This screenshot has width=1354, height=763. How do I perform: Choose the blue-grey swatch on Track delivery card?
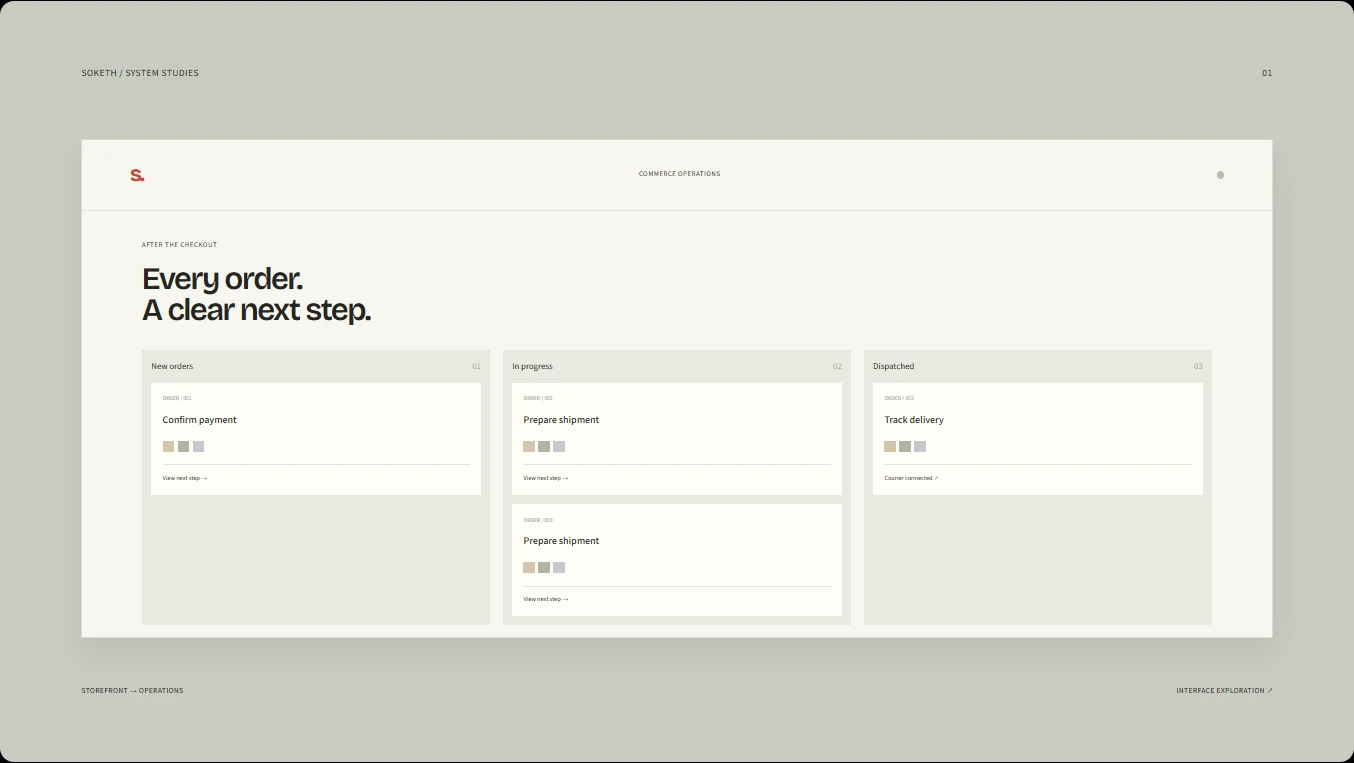tap(920, 447)
